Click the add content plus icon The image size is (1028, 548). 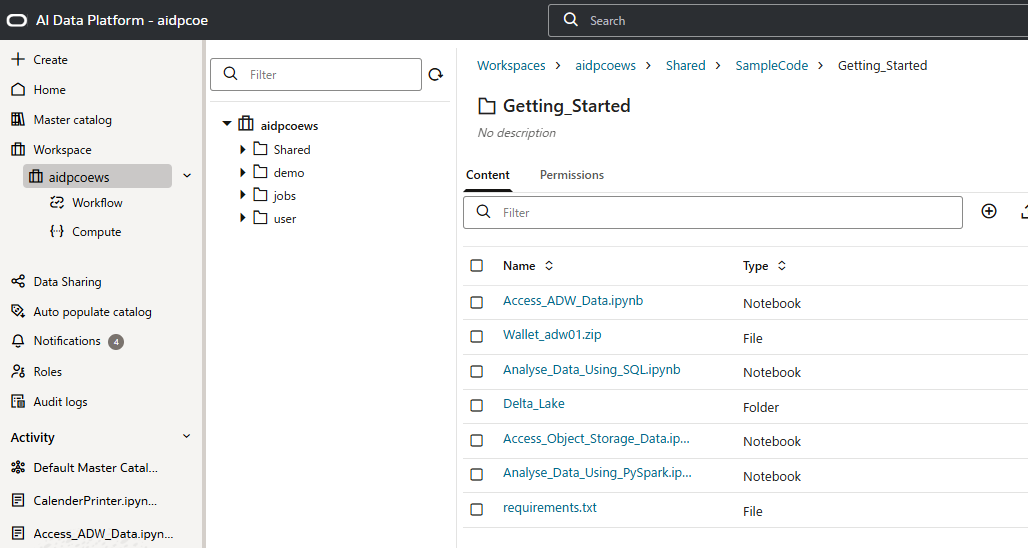(x=989, y=212)
